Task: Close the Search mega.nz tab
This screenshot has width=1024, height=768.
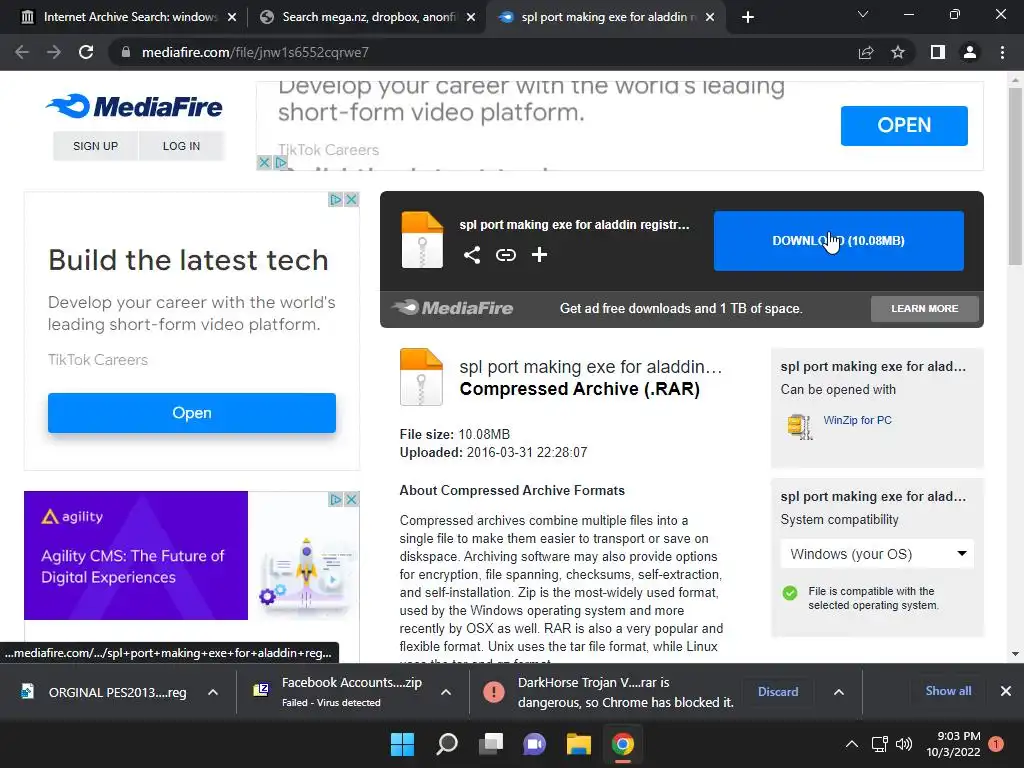Action: point(471,18)
